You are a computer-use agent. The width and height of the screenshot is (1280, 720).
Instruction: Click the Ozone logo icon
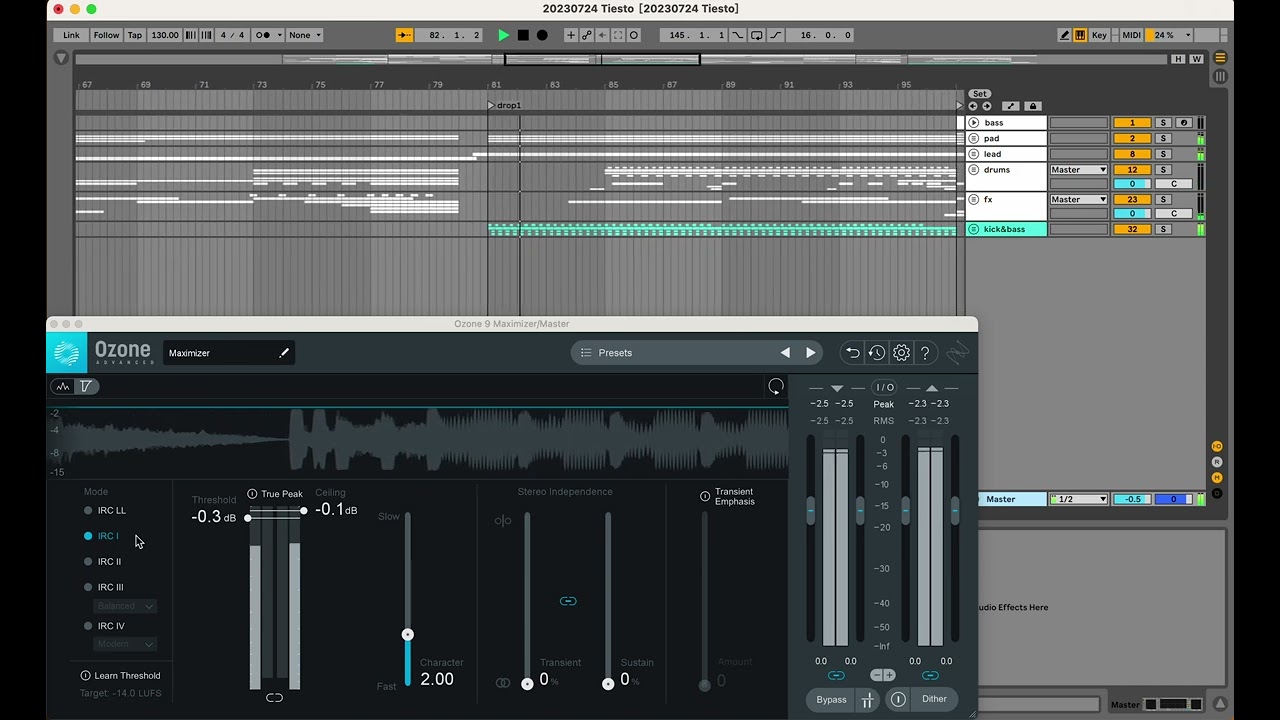point(67,353)
